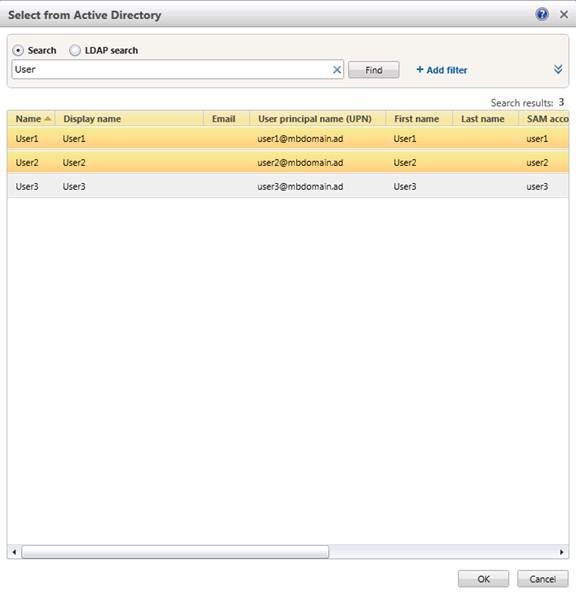Select the User1 row
This screenshot has width=576, height=603.
pos(288,138)
